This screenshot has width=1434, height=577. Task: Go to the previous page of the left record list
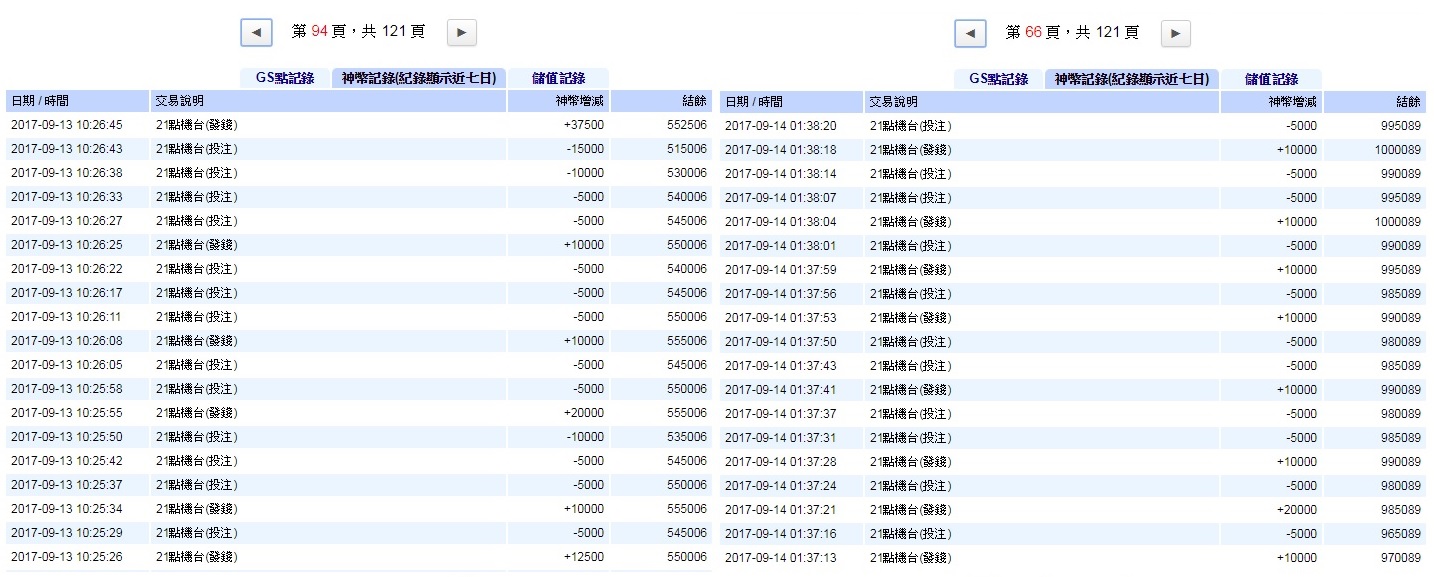(256, 31)
